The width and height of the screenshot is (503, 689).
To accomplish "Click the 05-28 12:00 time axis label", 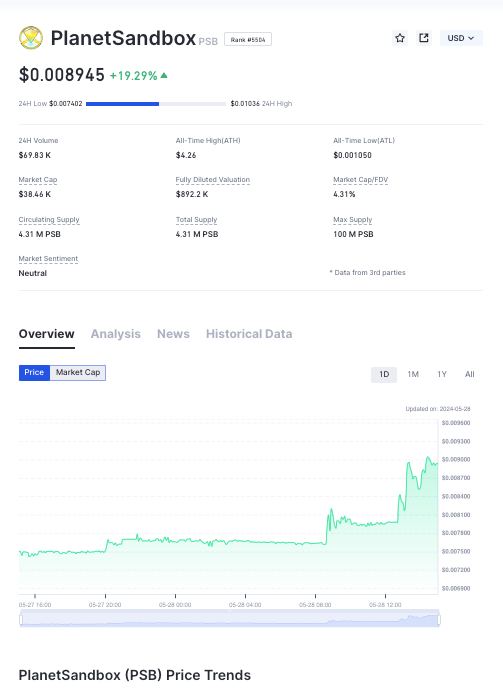I will click(x=385, y=605).
